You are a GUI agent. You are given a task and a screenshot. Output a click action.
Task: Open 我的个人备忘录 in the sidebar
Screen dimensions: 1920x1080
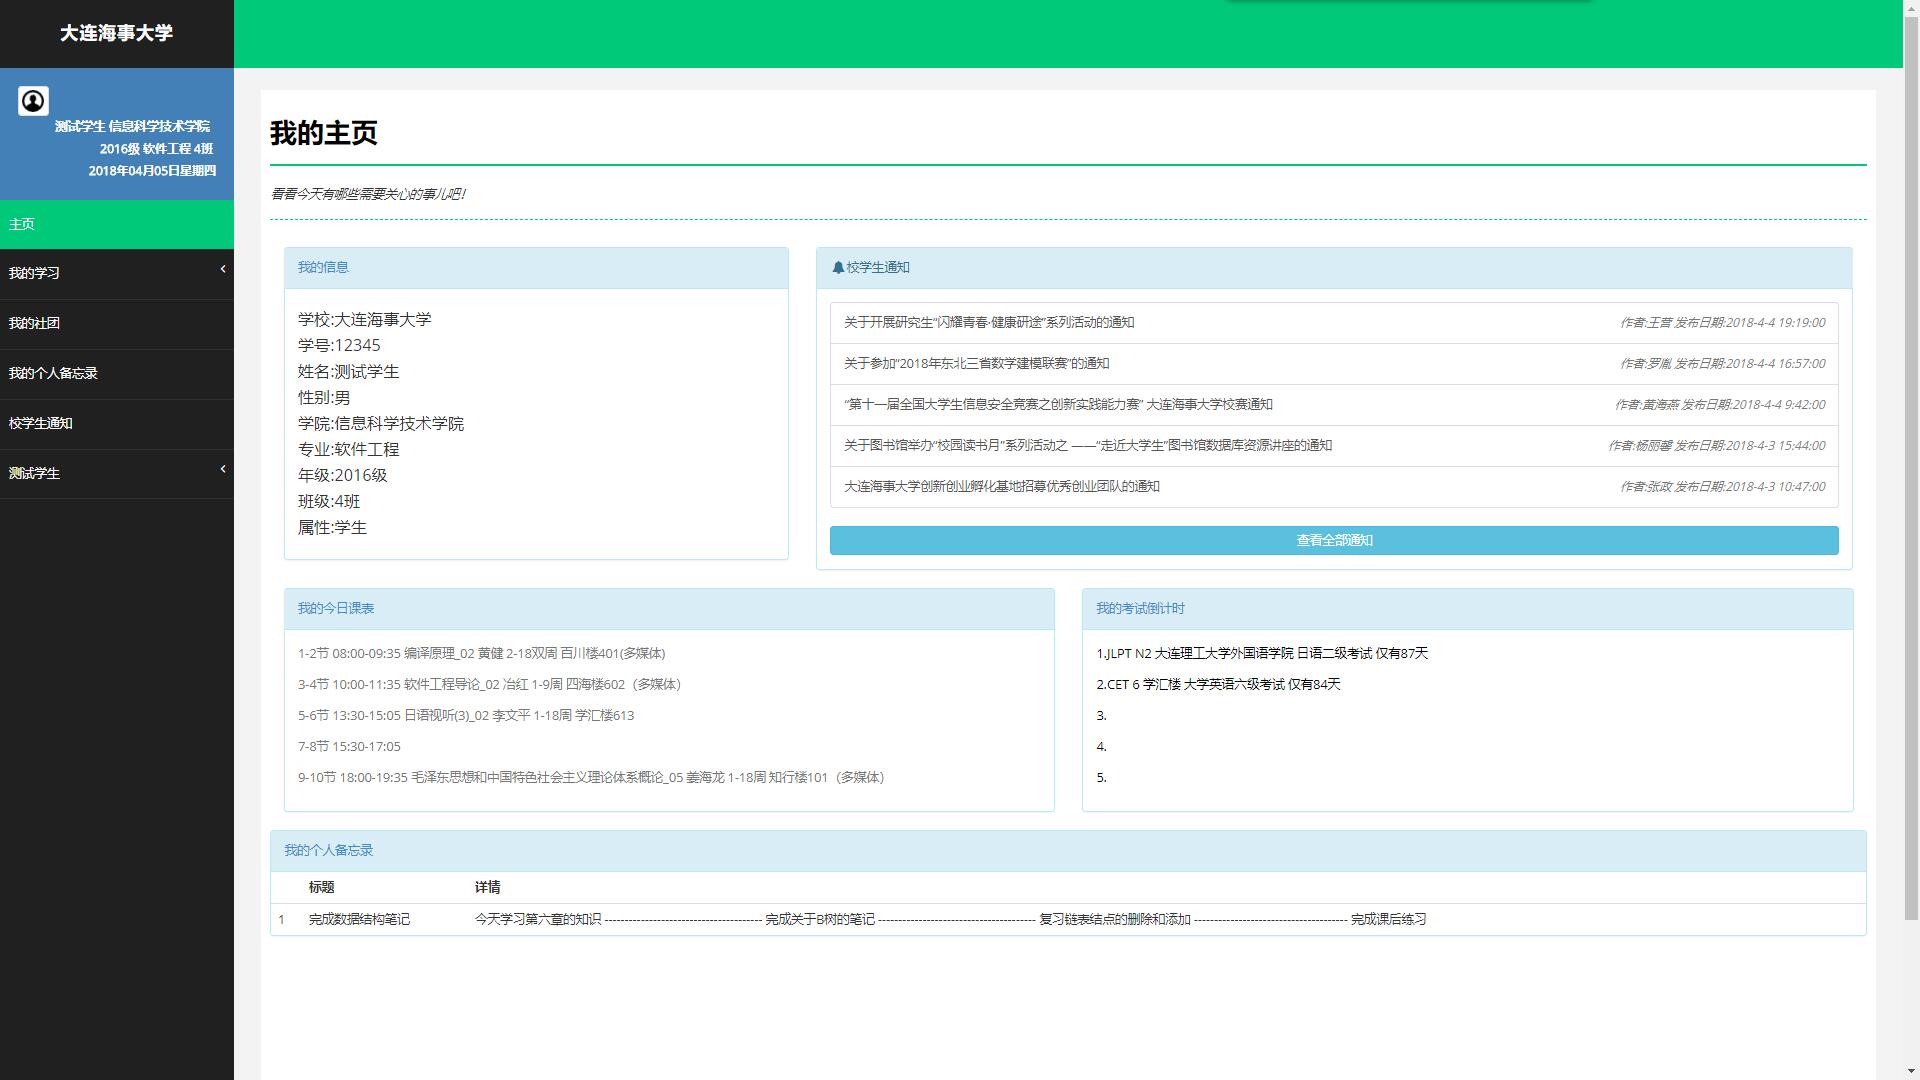pyautogui.click(x=117, y=374)
